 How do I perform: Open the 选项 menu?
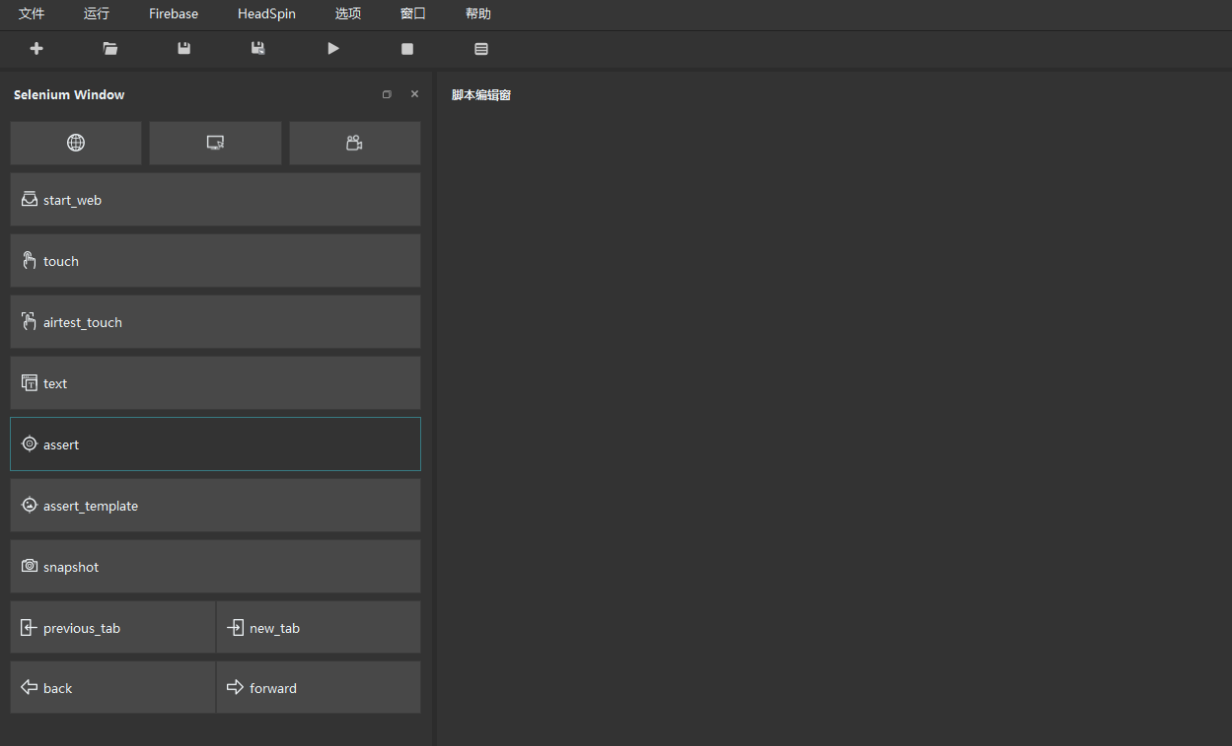pos(348,14)
